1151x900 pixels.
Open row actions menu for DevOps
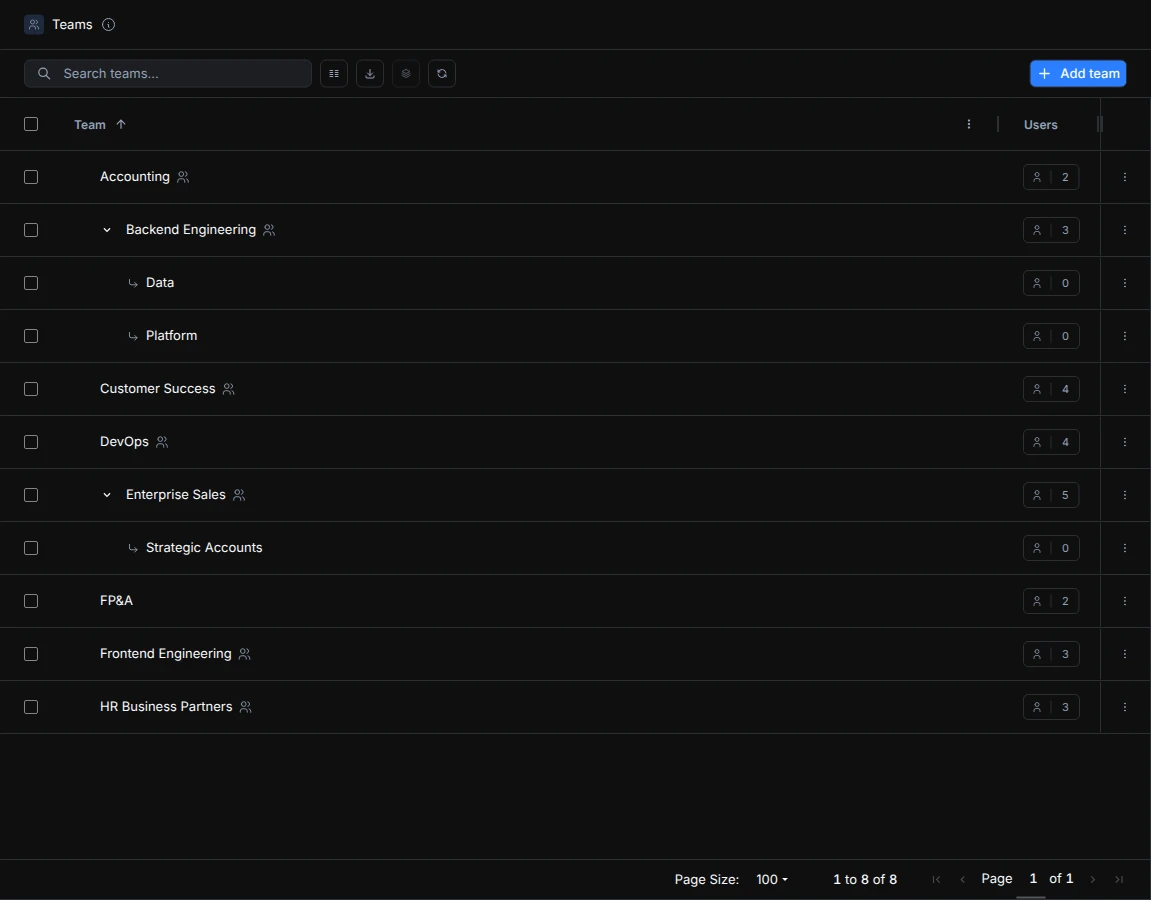(1125, 442)
